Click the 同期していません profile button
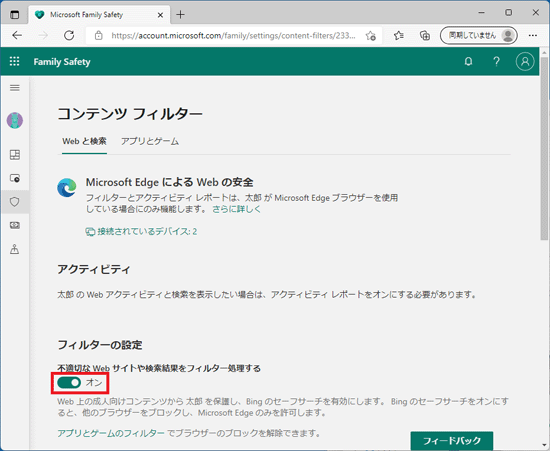Viewport: 550px width, 451px height. pyautogui.click(x=478, y=35)
